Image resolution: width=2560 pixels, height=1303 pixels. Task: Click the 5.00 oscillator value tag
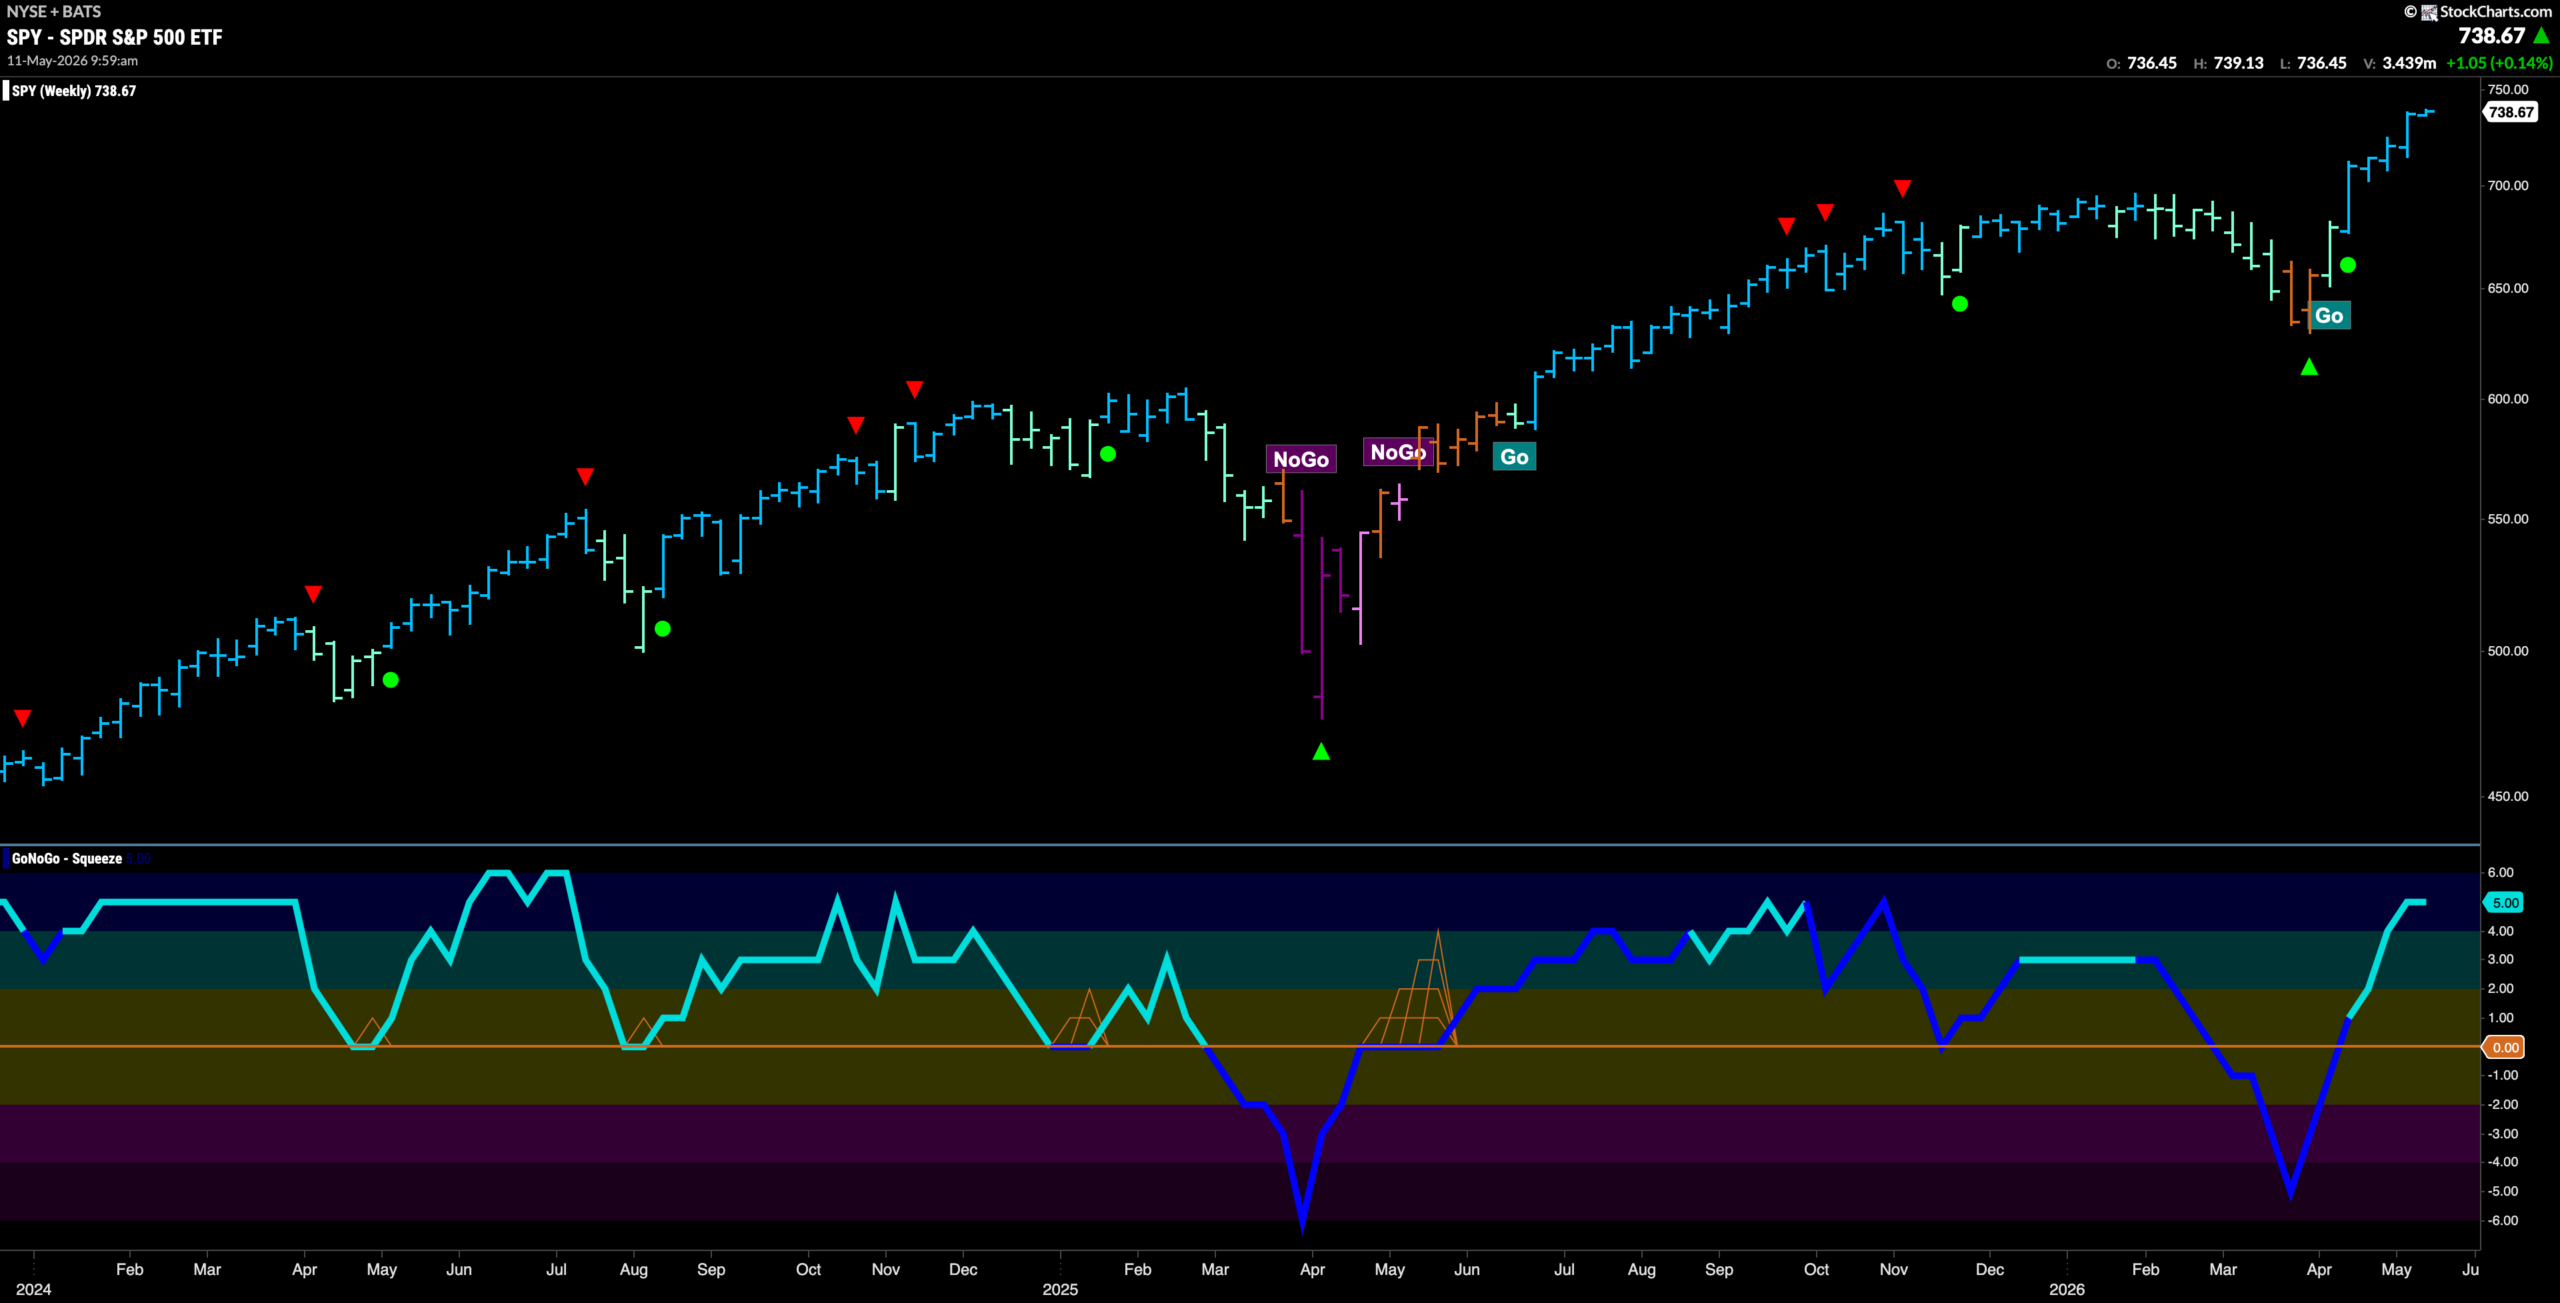coord(2505,903)
